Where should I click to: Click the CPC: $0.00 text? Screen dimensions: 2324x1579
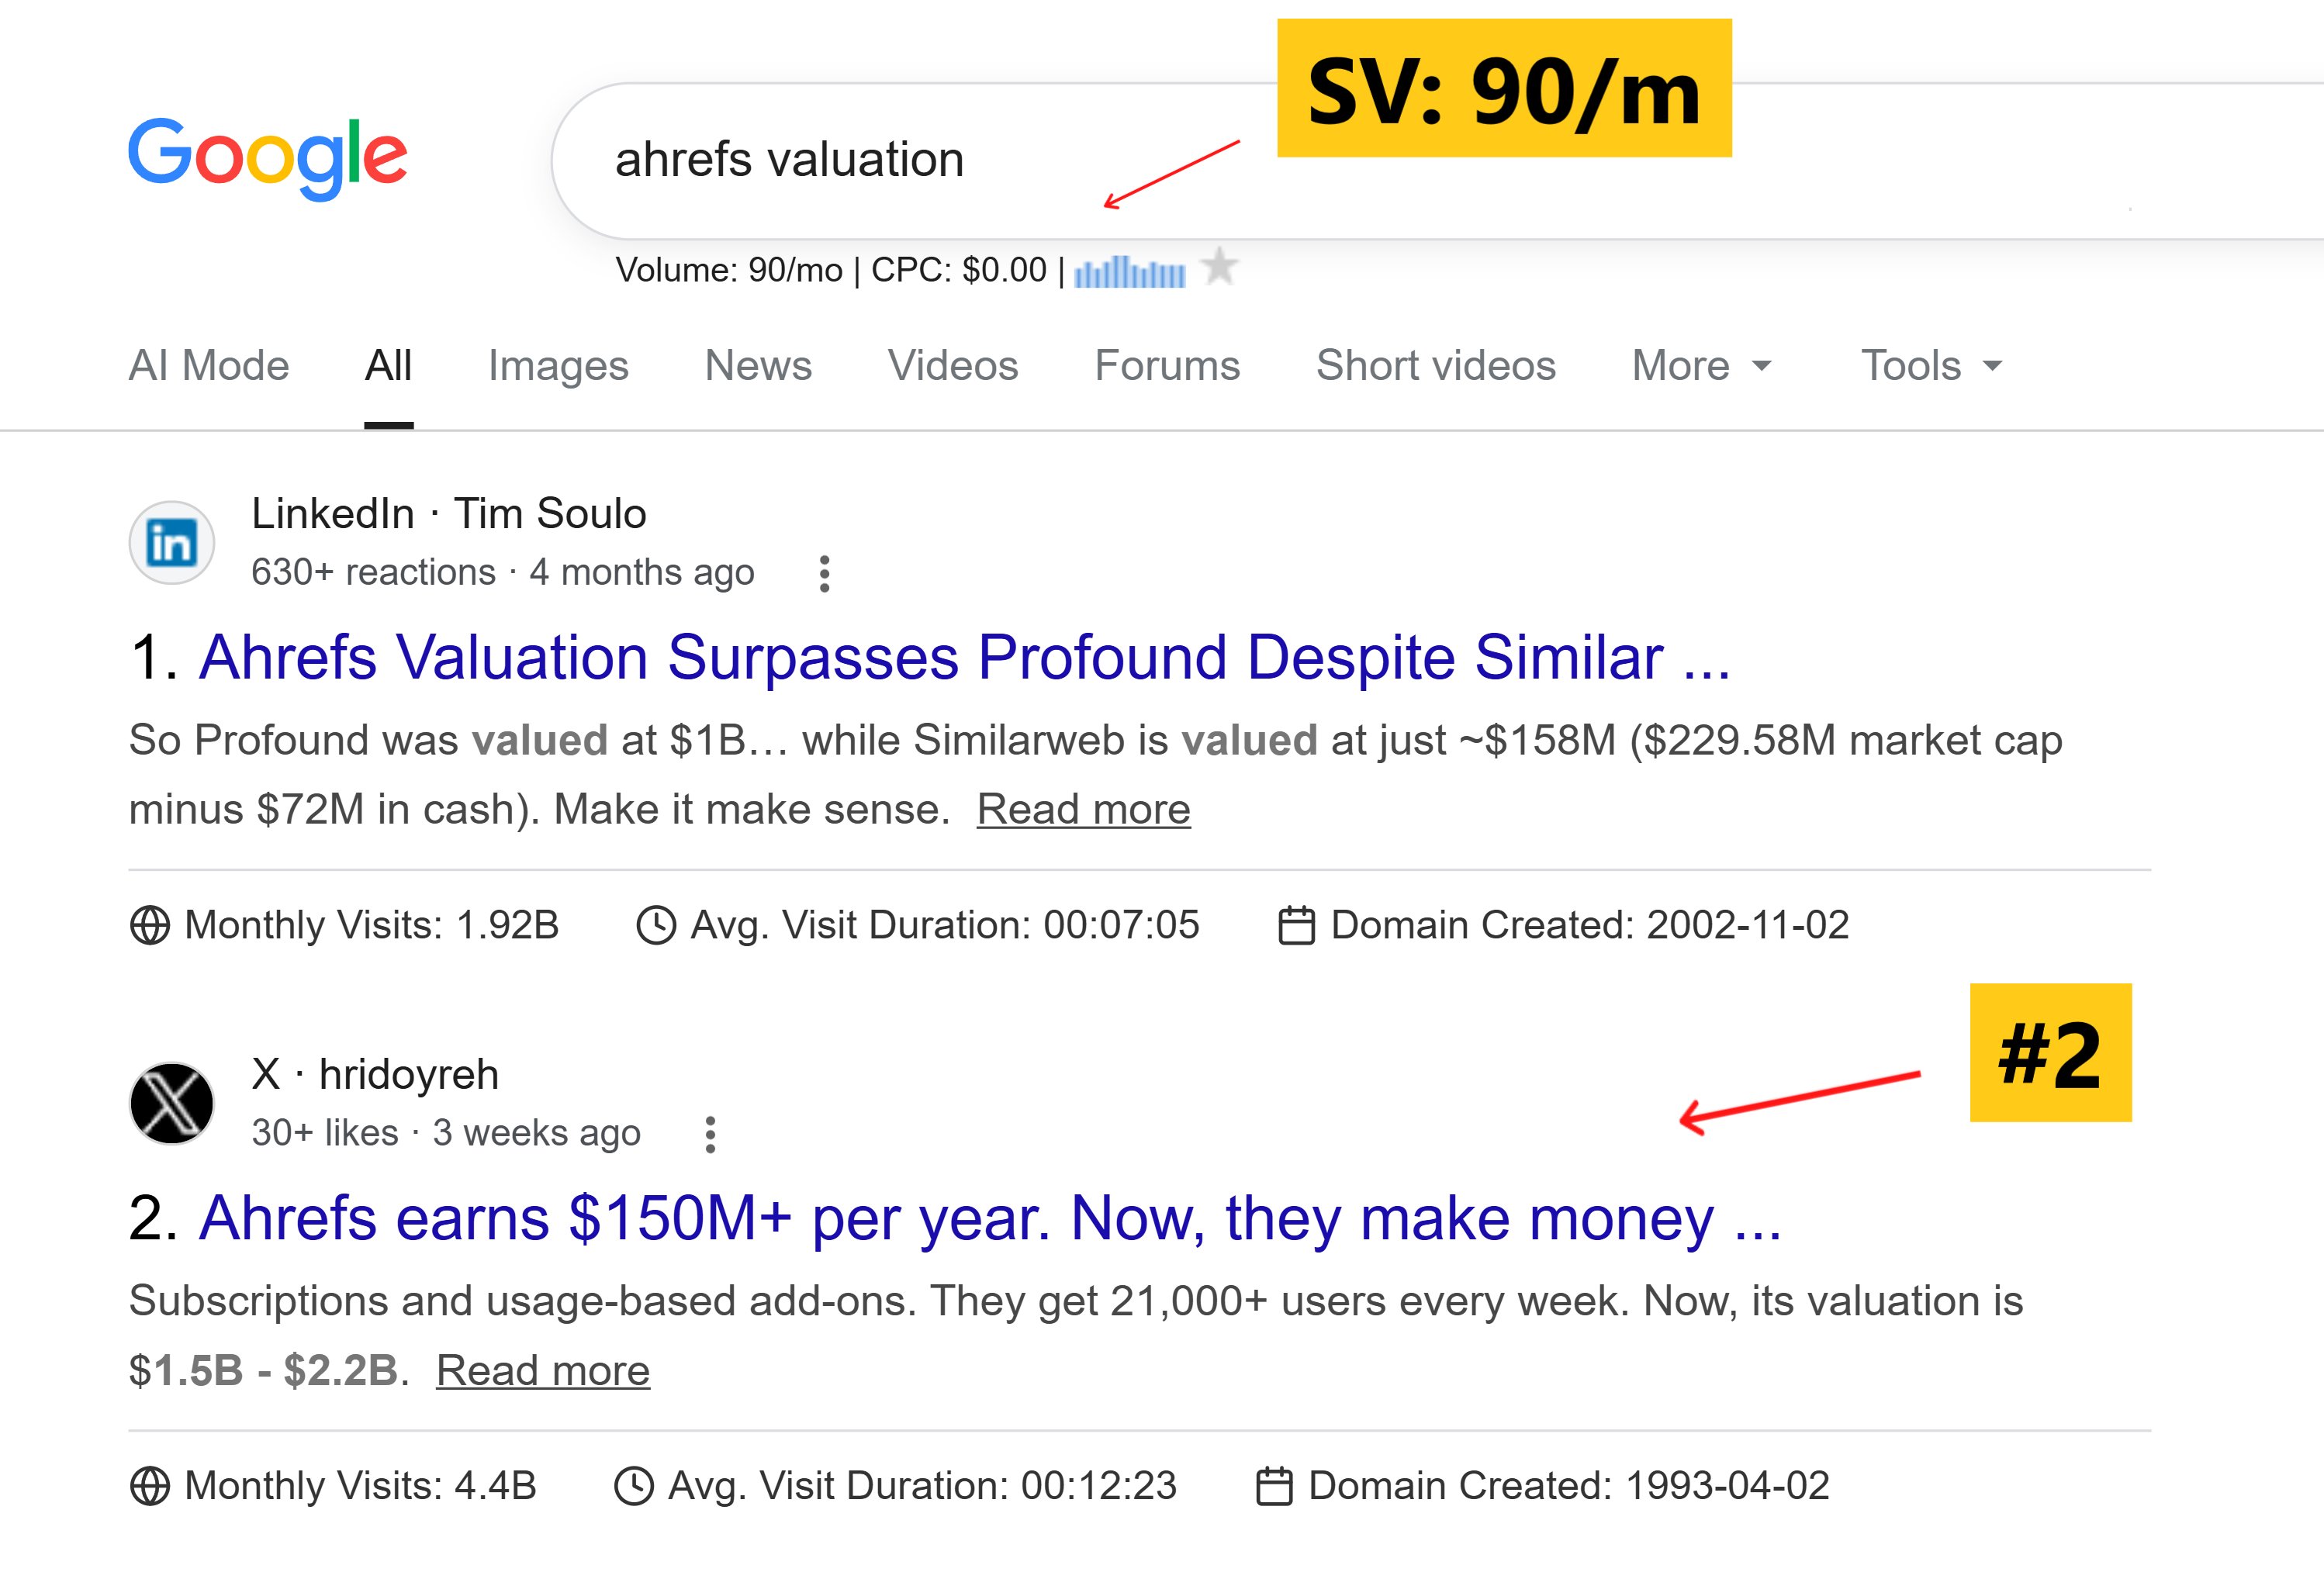tap(959, 270)
